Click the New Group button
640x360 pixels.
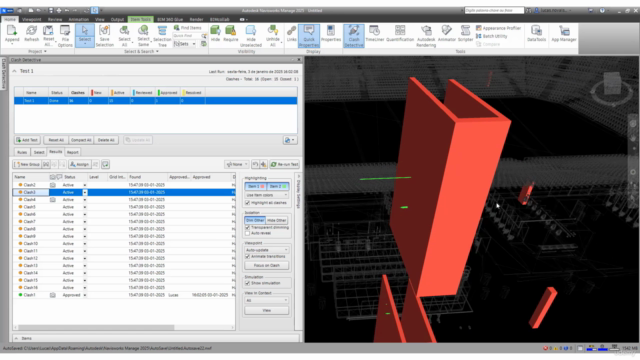click(x=27, y=164)
